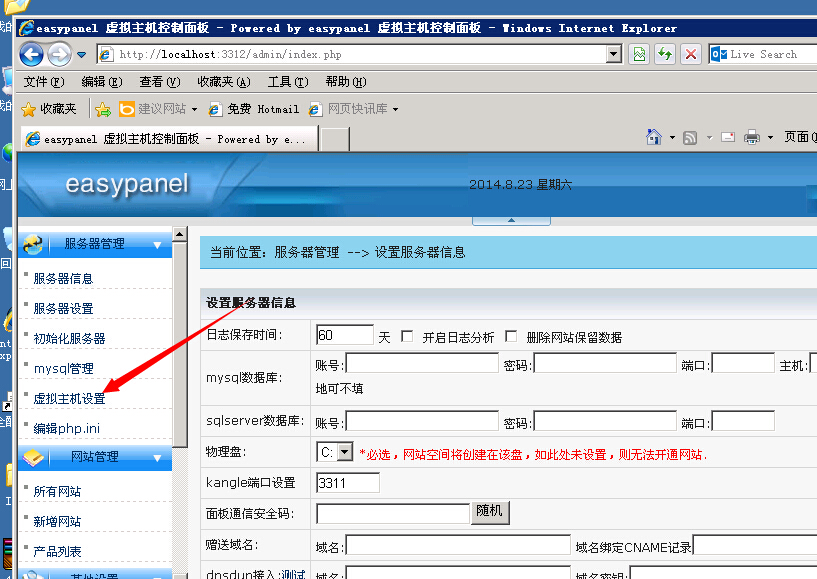Viewport: 817px width, 579px height.
Task: Open the 页面 page menu
Action: pos(800,137)
